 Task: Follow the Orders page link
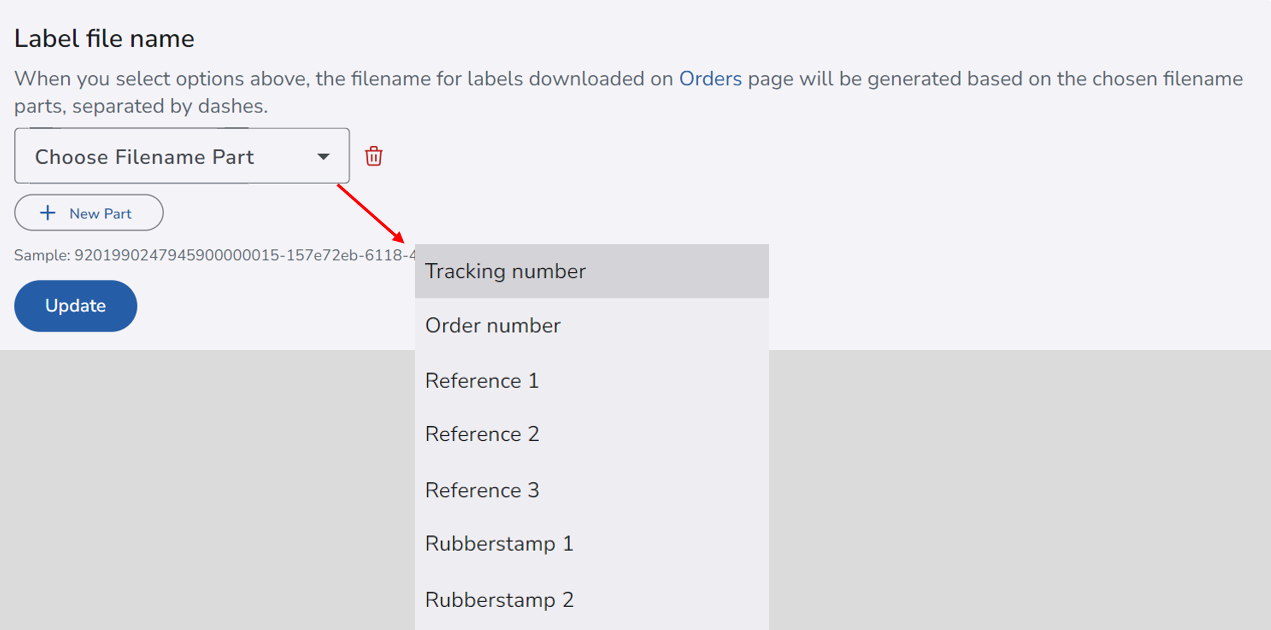[710, 79]
